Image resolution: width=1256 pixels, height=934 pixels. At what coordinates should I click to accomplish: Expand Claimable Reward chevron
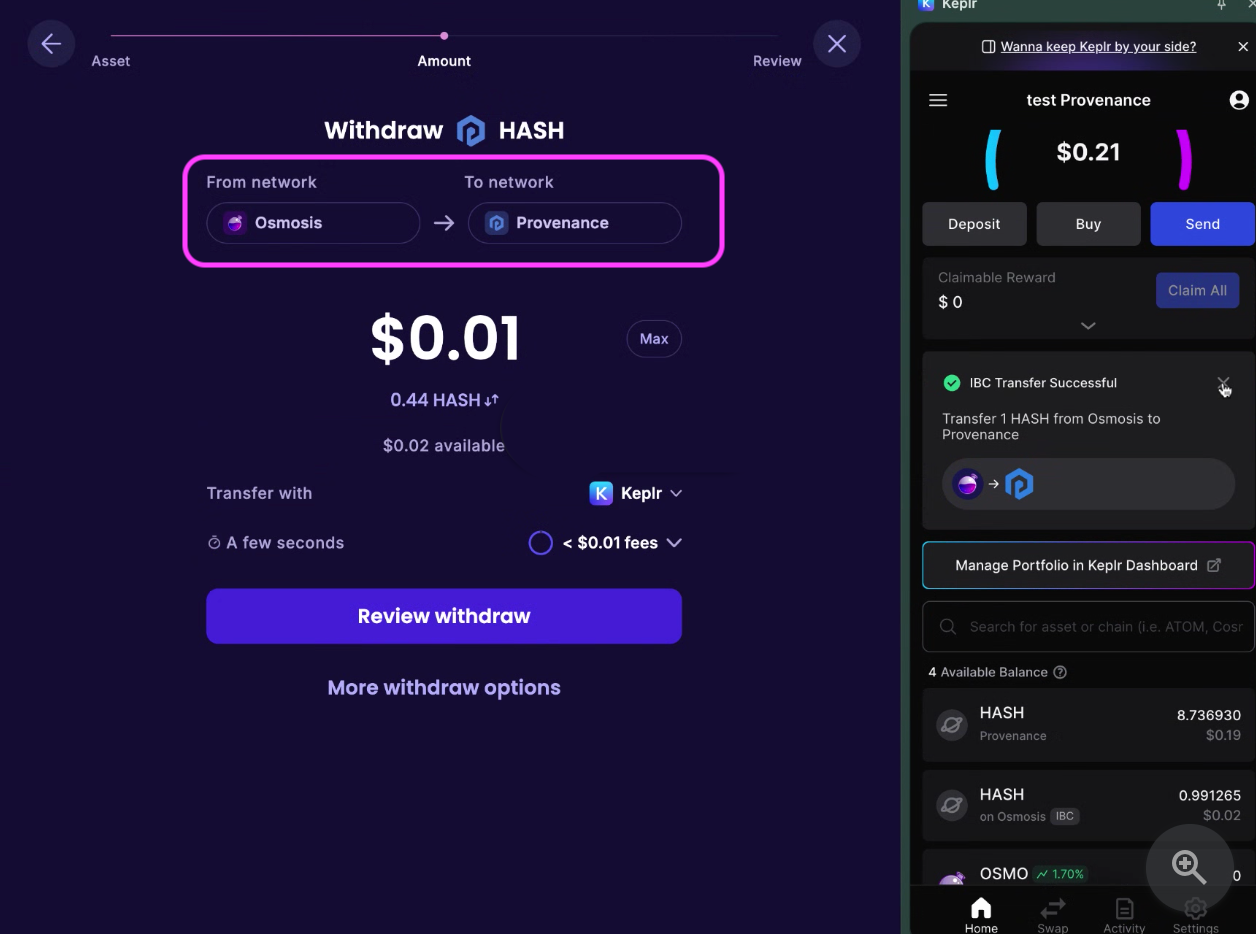(x=1088, y=326)
